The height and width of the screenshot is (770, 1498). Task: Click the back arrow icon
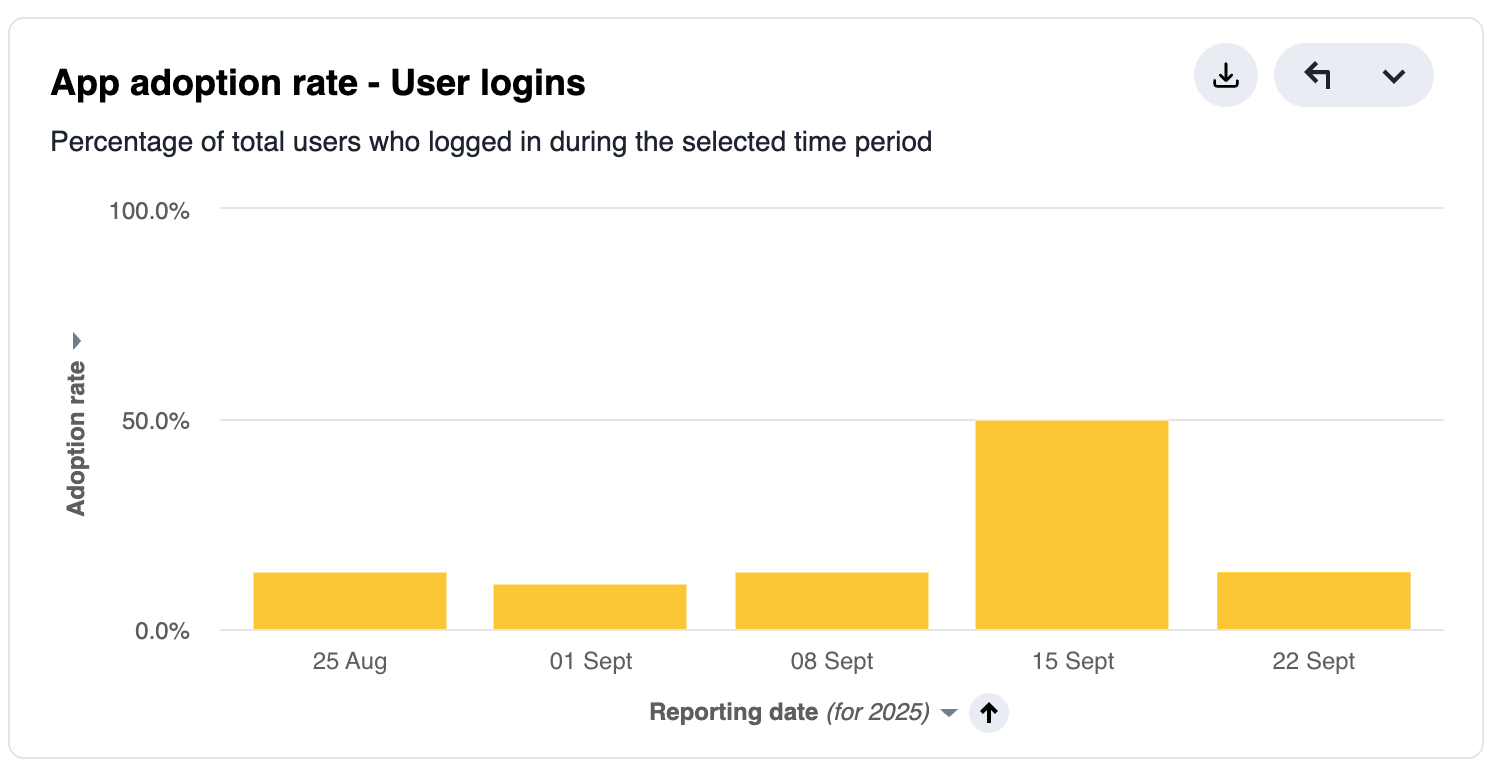click(x=1318, y=75)
